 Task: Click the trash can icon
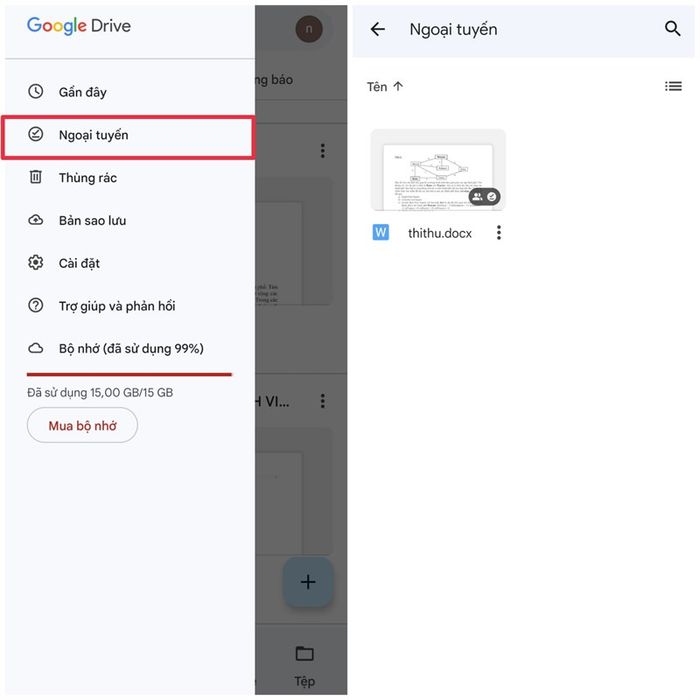tap(36, 177)
